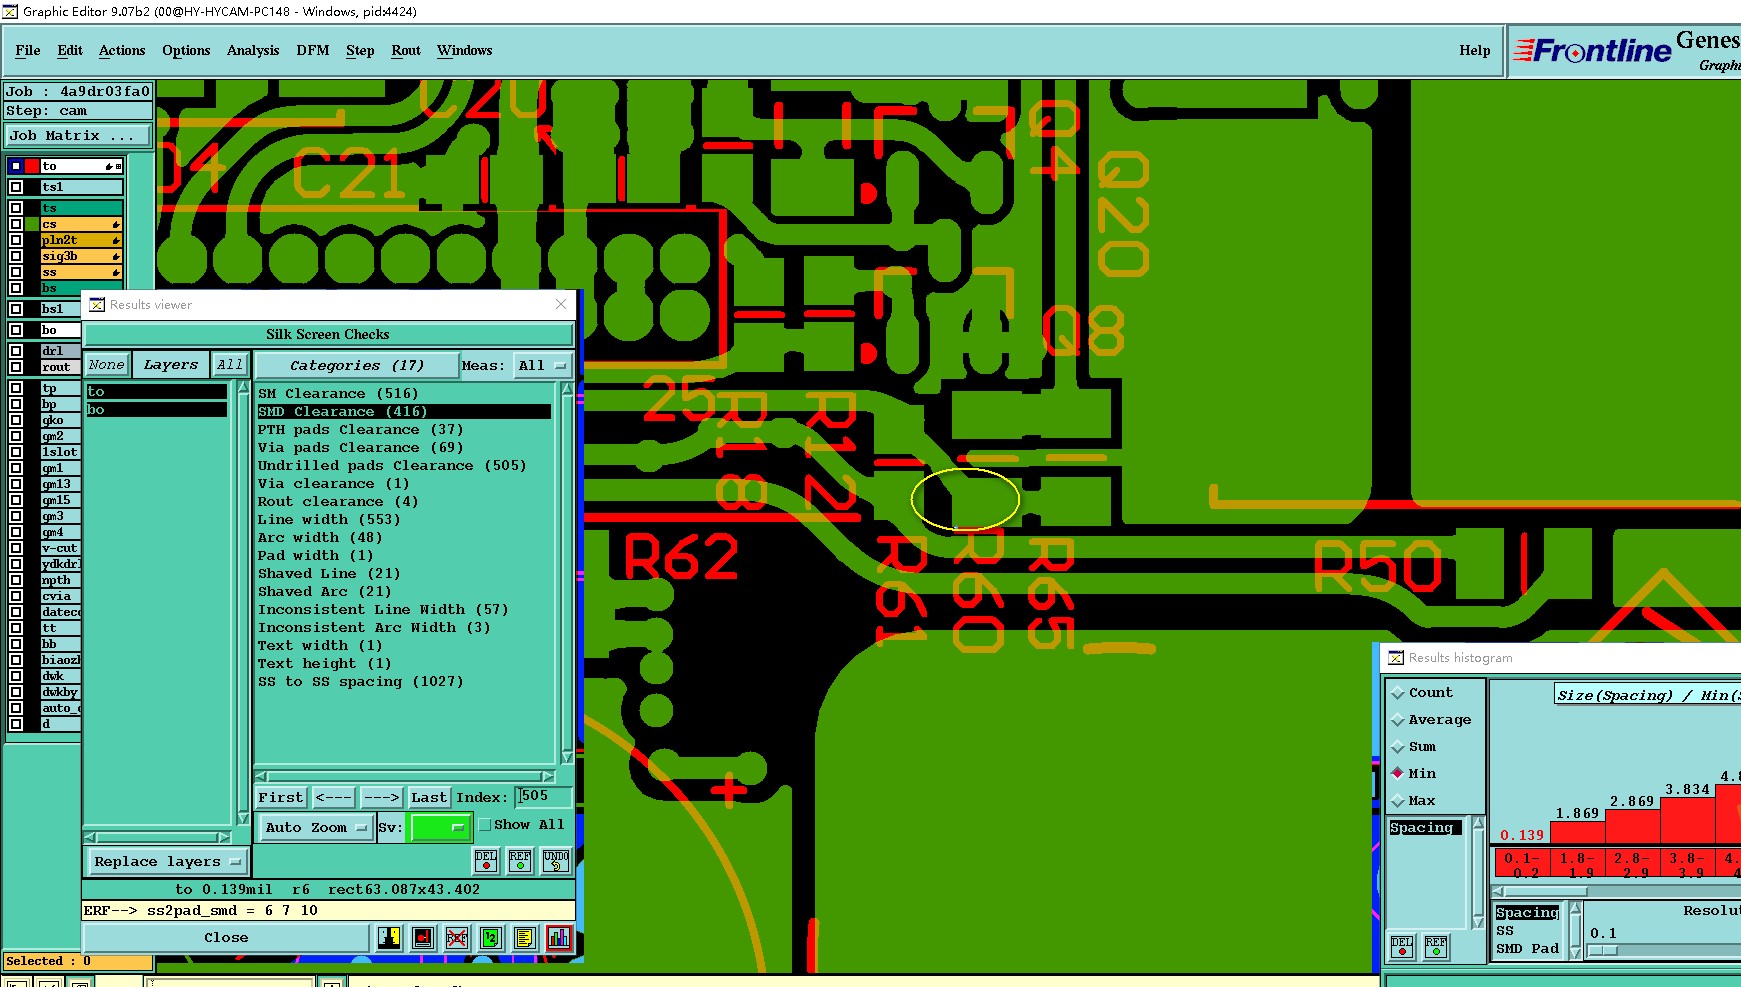Click the green numbered page icon
The image size is (1741, 987).
(491, 938)
